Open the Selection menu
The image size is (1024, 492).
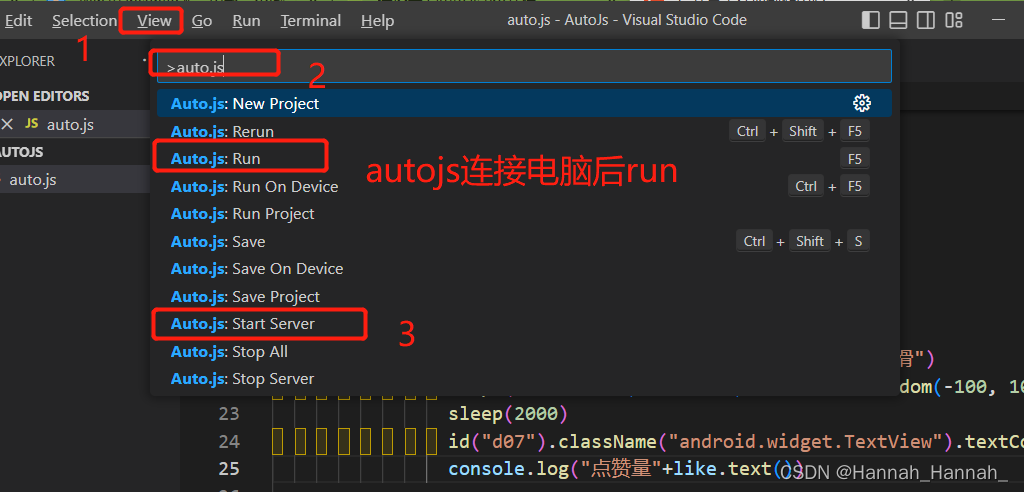[x=84, y=21]
